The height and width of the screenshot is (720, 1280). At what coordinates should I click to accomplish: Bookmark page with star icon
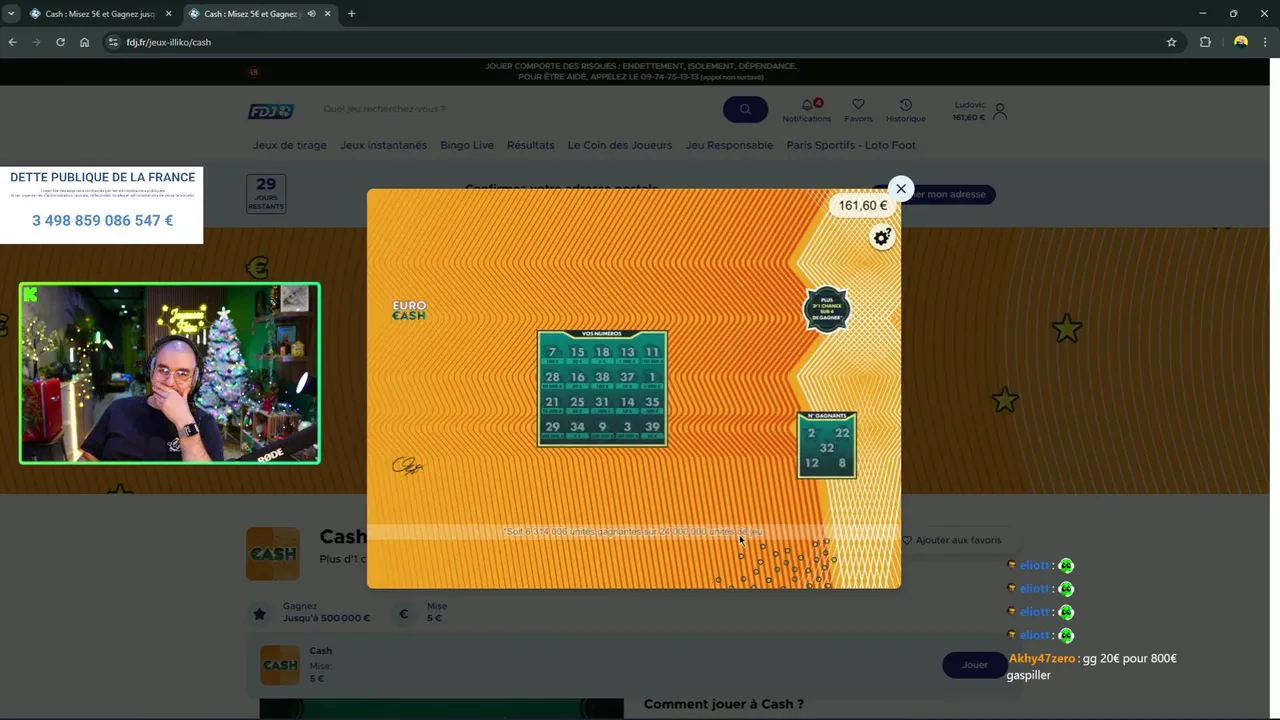pos(1171,42)
